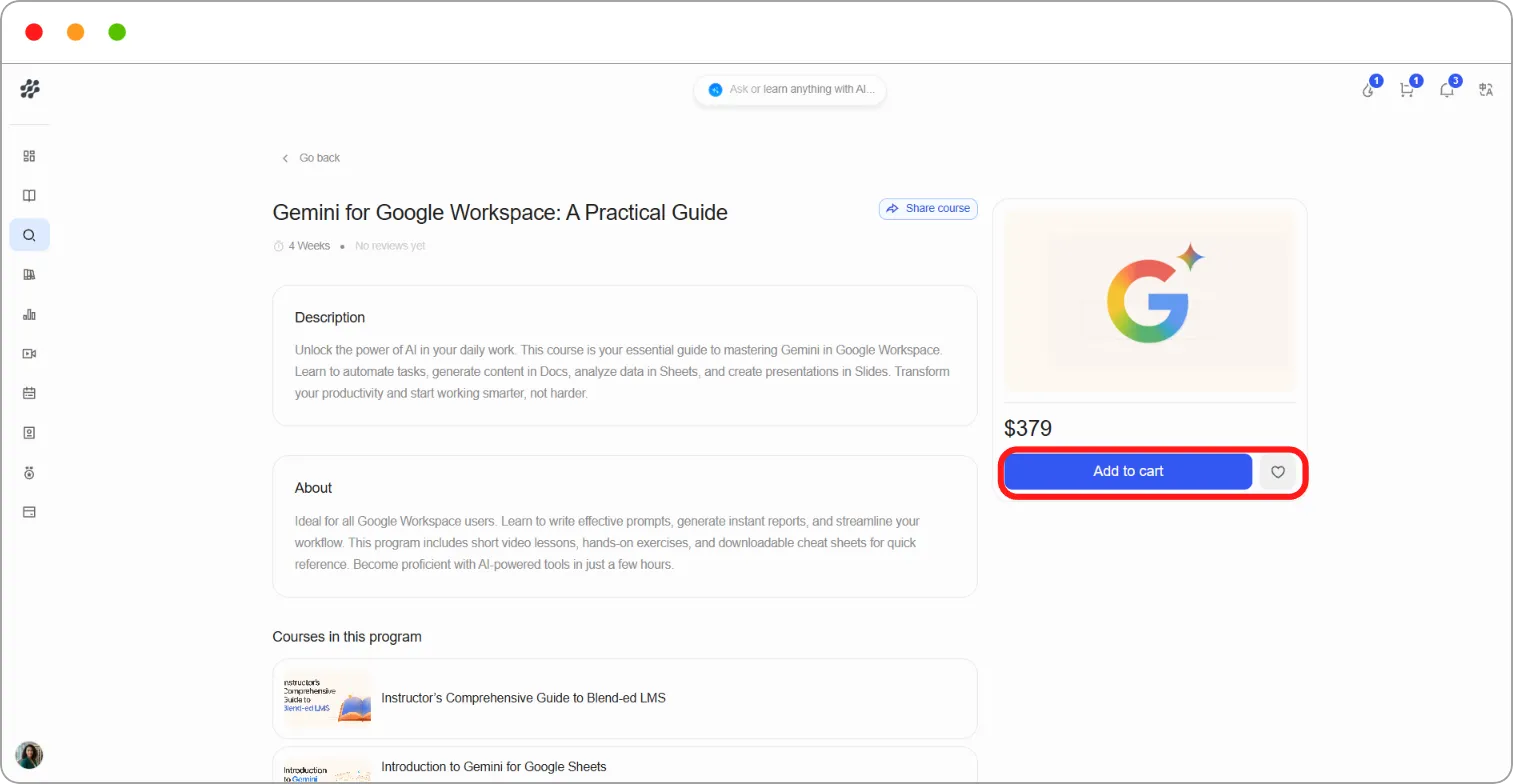1513x784 pixels.
Task: Open the certificate badge icon in sidebar
Action: [x=29, y=433]
